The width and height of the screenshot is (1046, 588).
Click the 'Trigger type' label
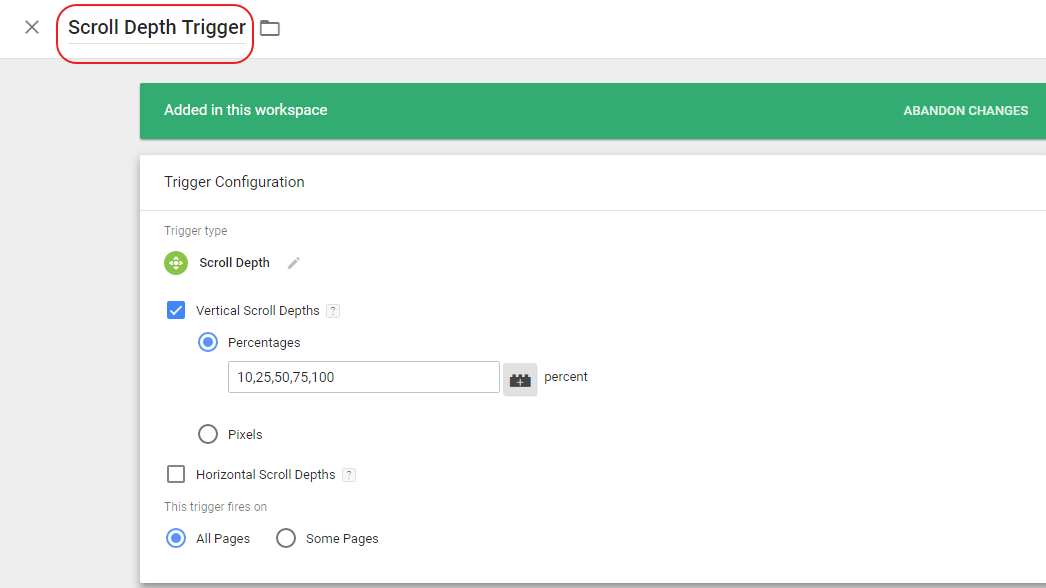[195, 231]
